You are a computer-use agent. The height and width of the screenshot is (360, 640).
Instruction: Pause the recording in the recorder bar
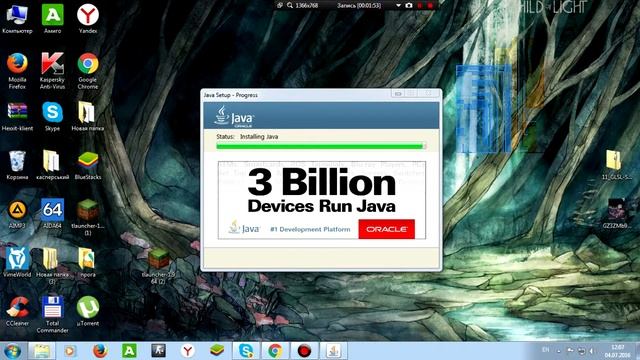coord(420,5)
